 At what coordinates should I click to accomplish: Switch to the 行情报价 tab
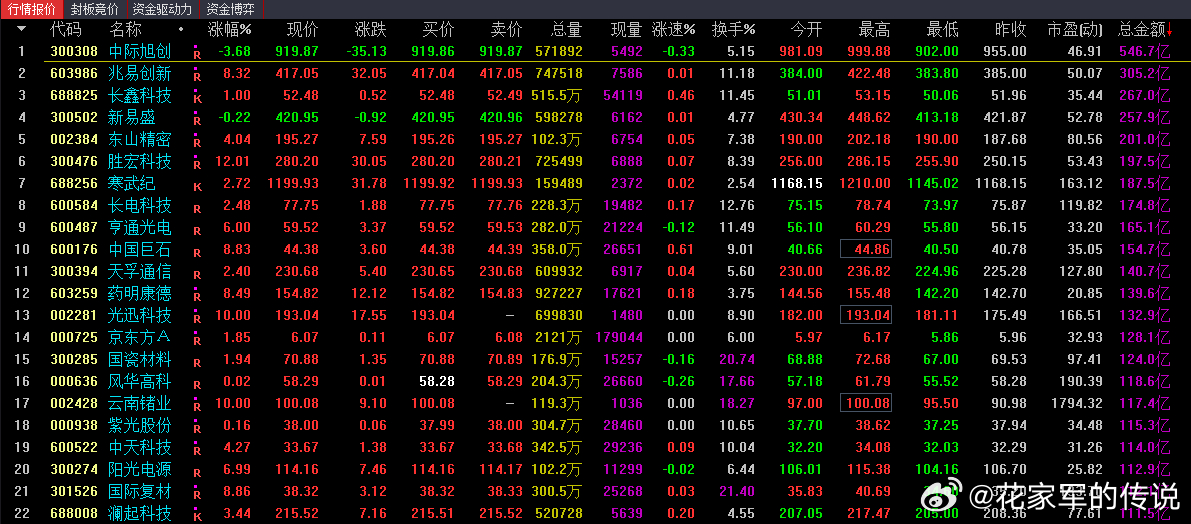32,9
